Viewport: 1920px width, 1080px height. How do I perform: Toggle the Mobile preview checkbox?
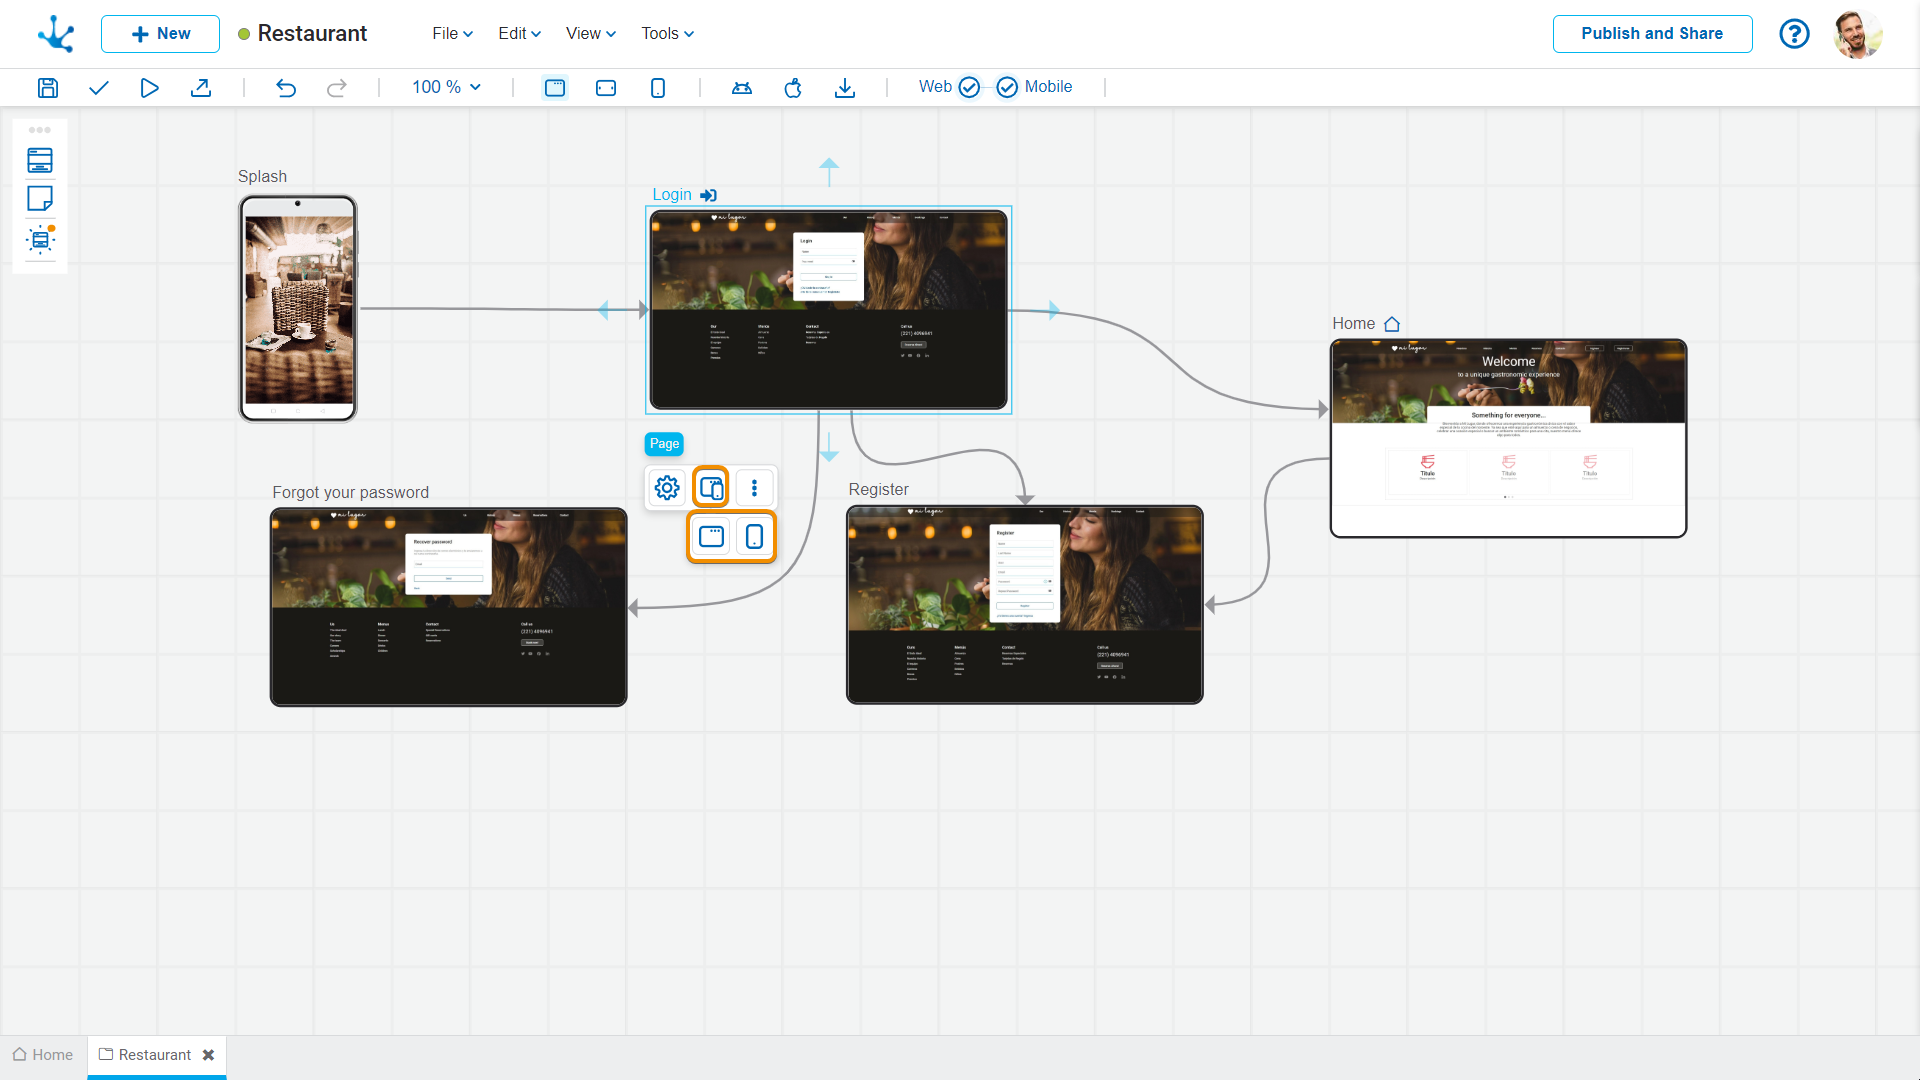[1007, 87]
